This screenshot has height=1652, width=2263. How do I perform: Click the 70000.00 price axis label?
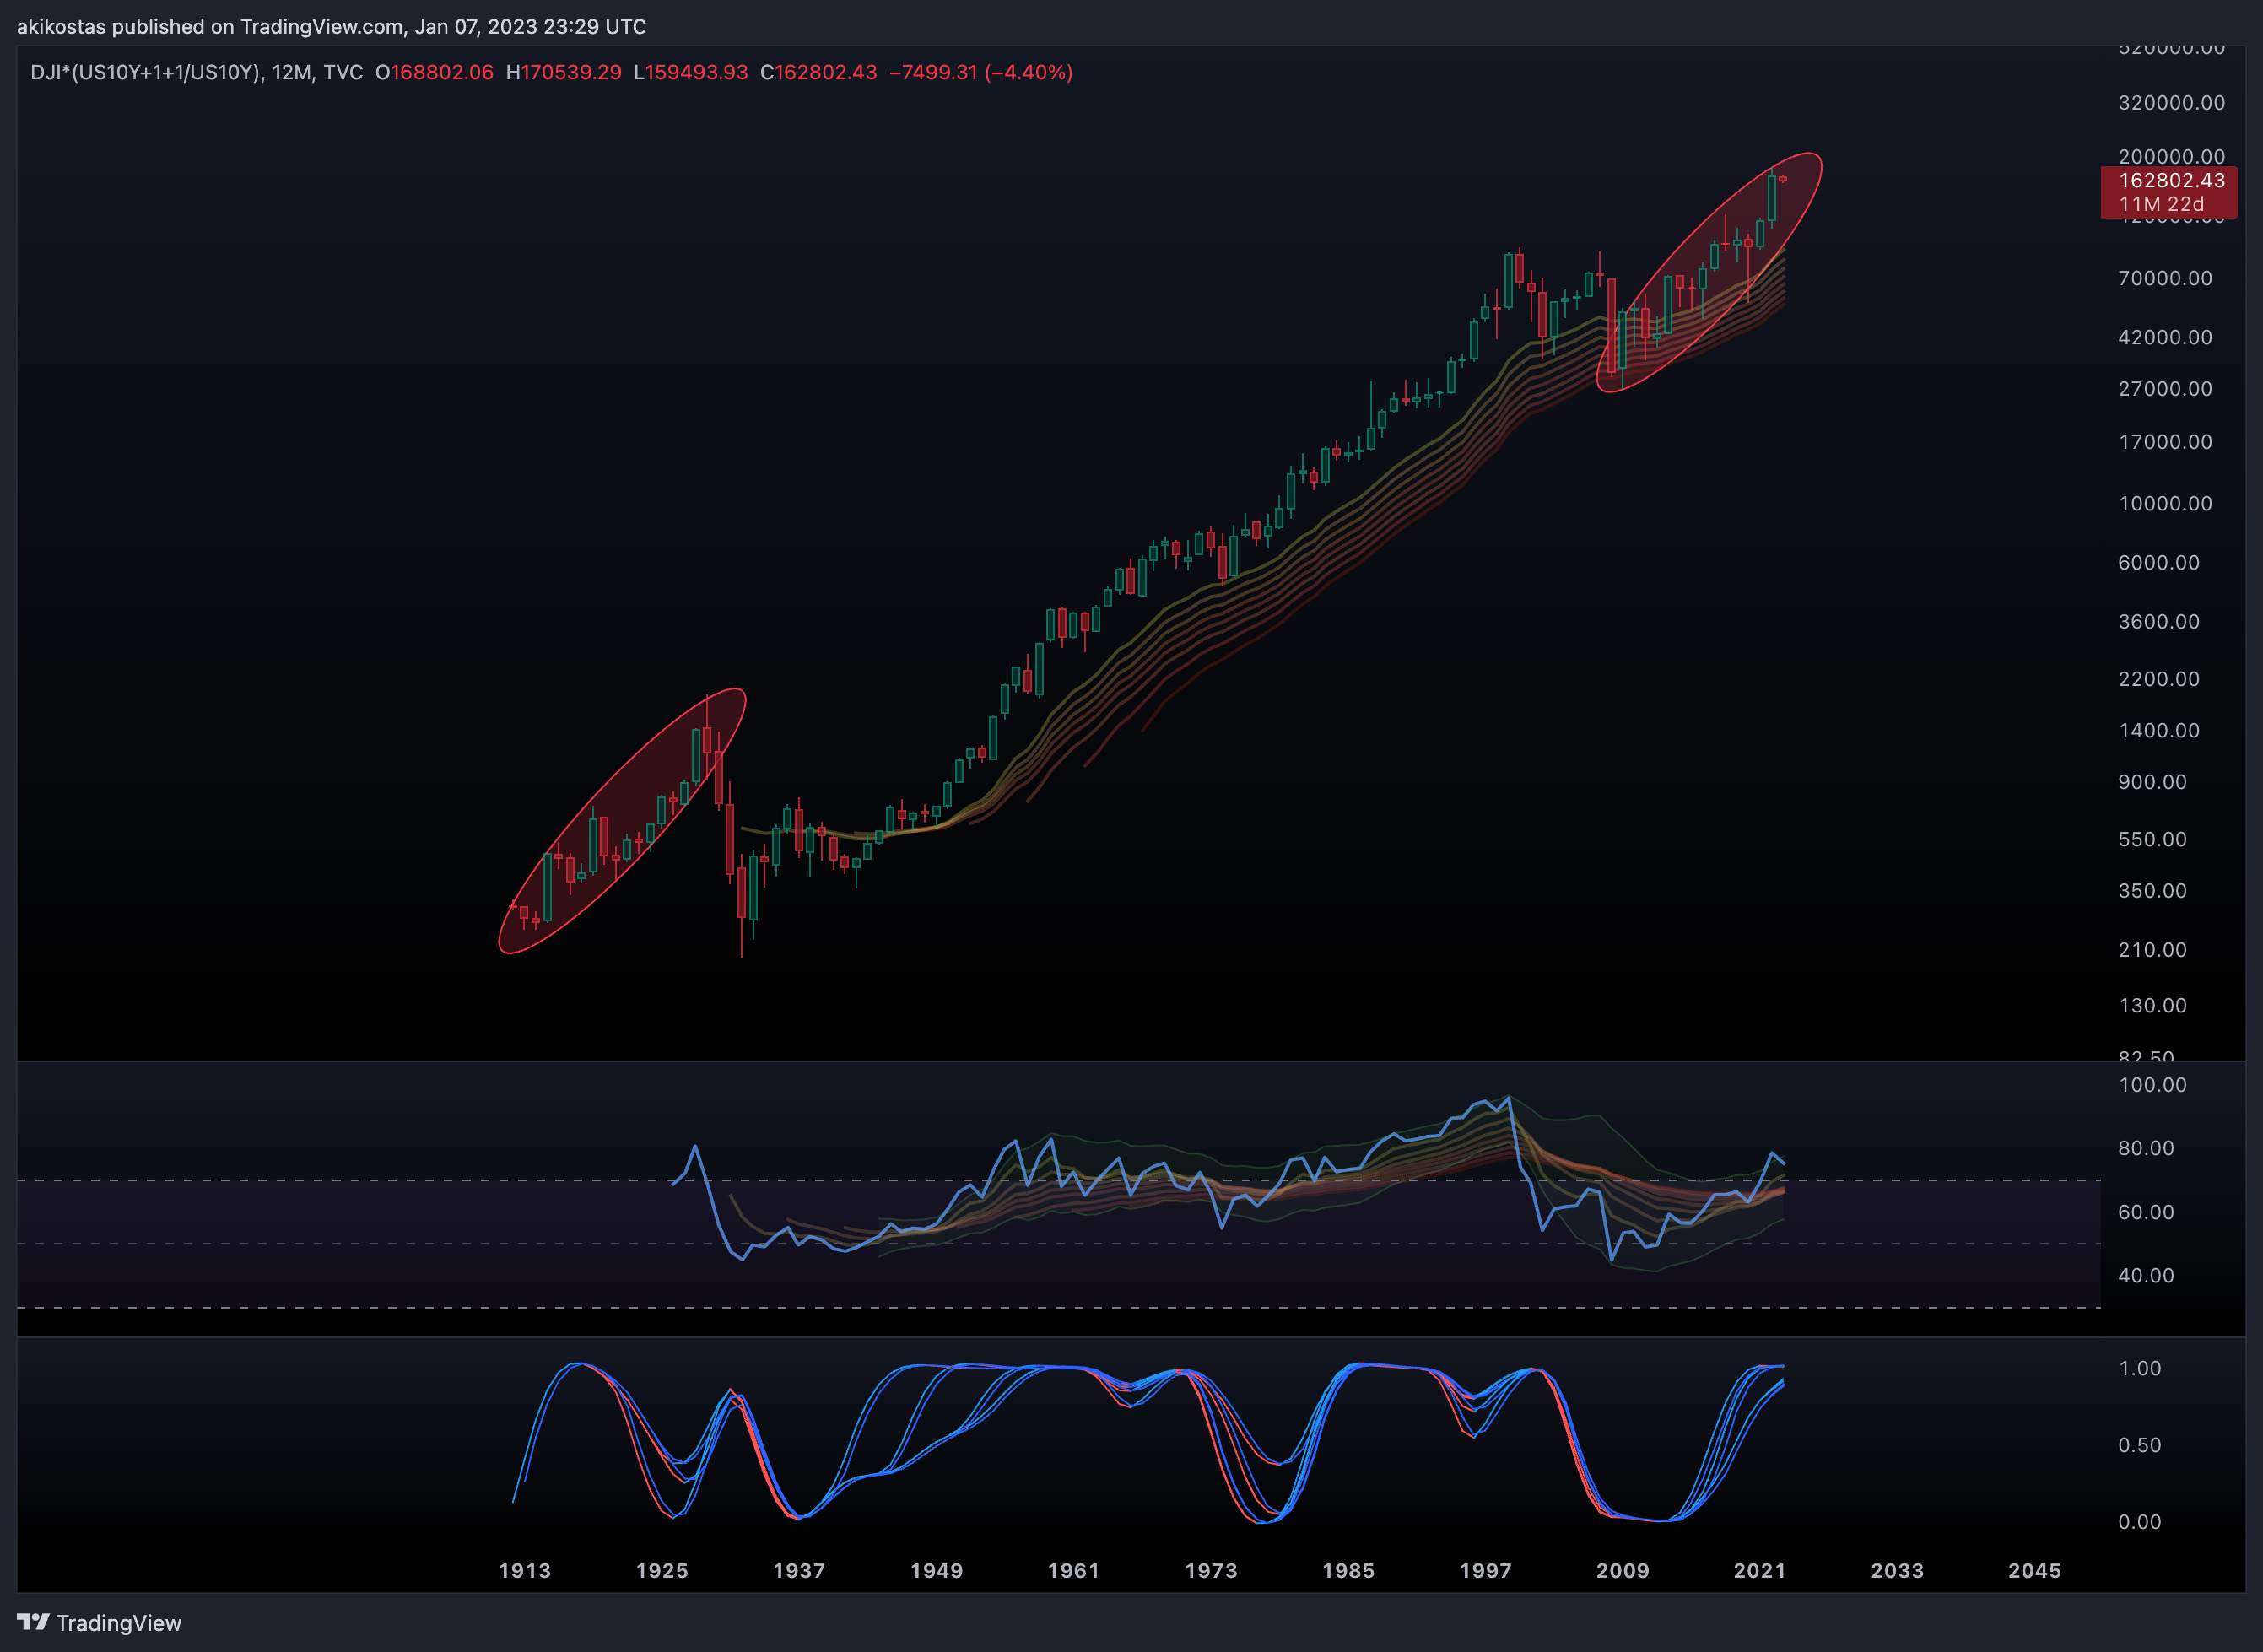pos(2165,278)
